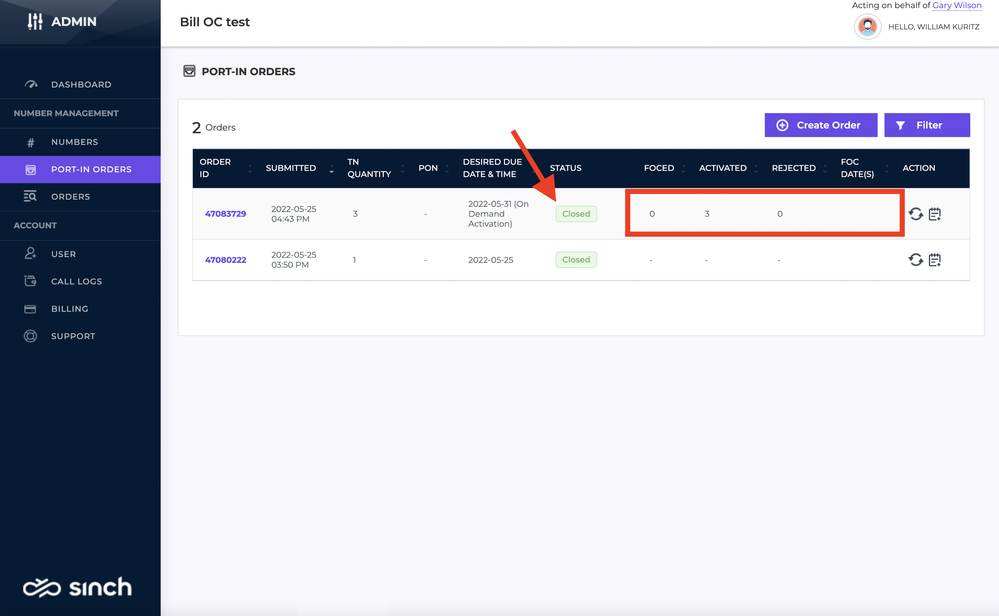Click the calendar icon for order 47080222

[935, 260]
